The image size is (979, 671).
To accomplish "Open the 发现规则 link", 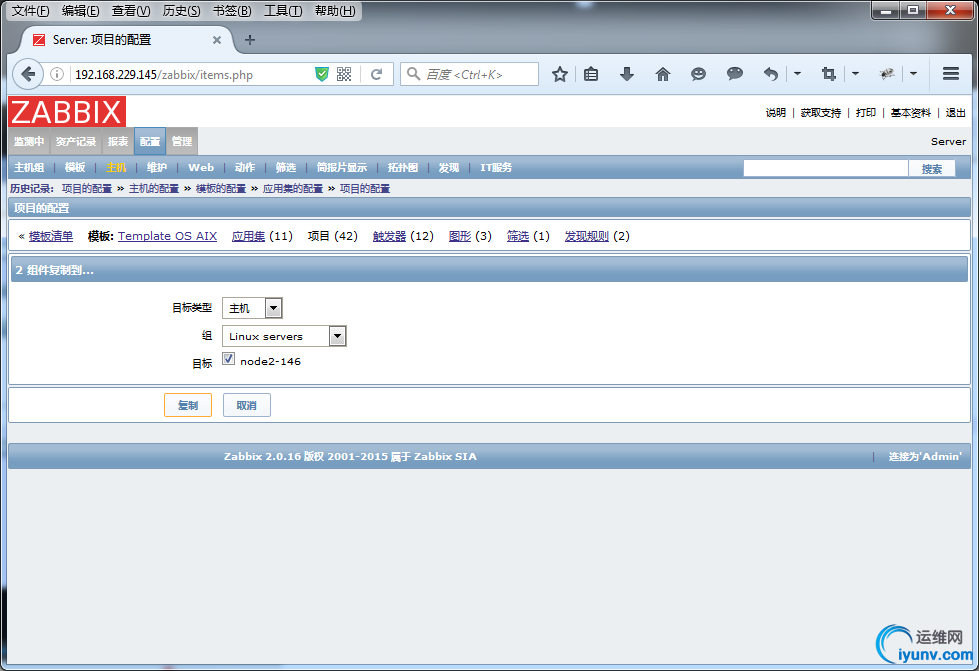I will [587, 236].
